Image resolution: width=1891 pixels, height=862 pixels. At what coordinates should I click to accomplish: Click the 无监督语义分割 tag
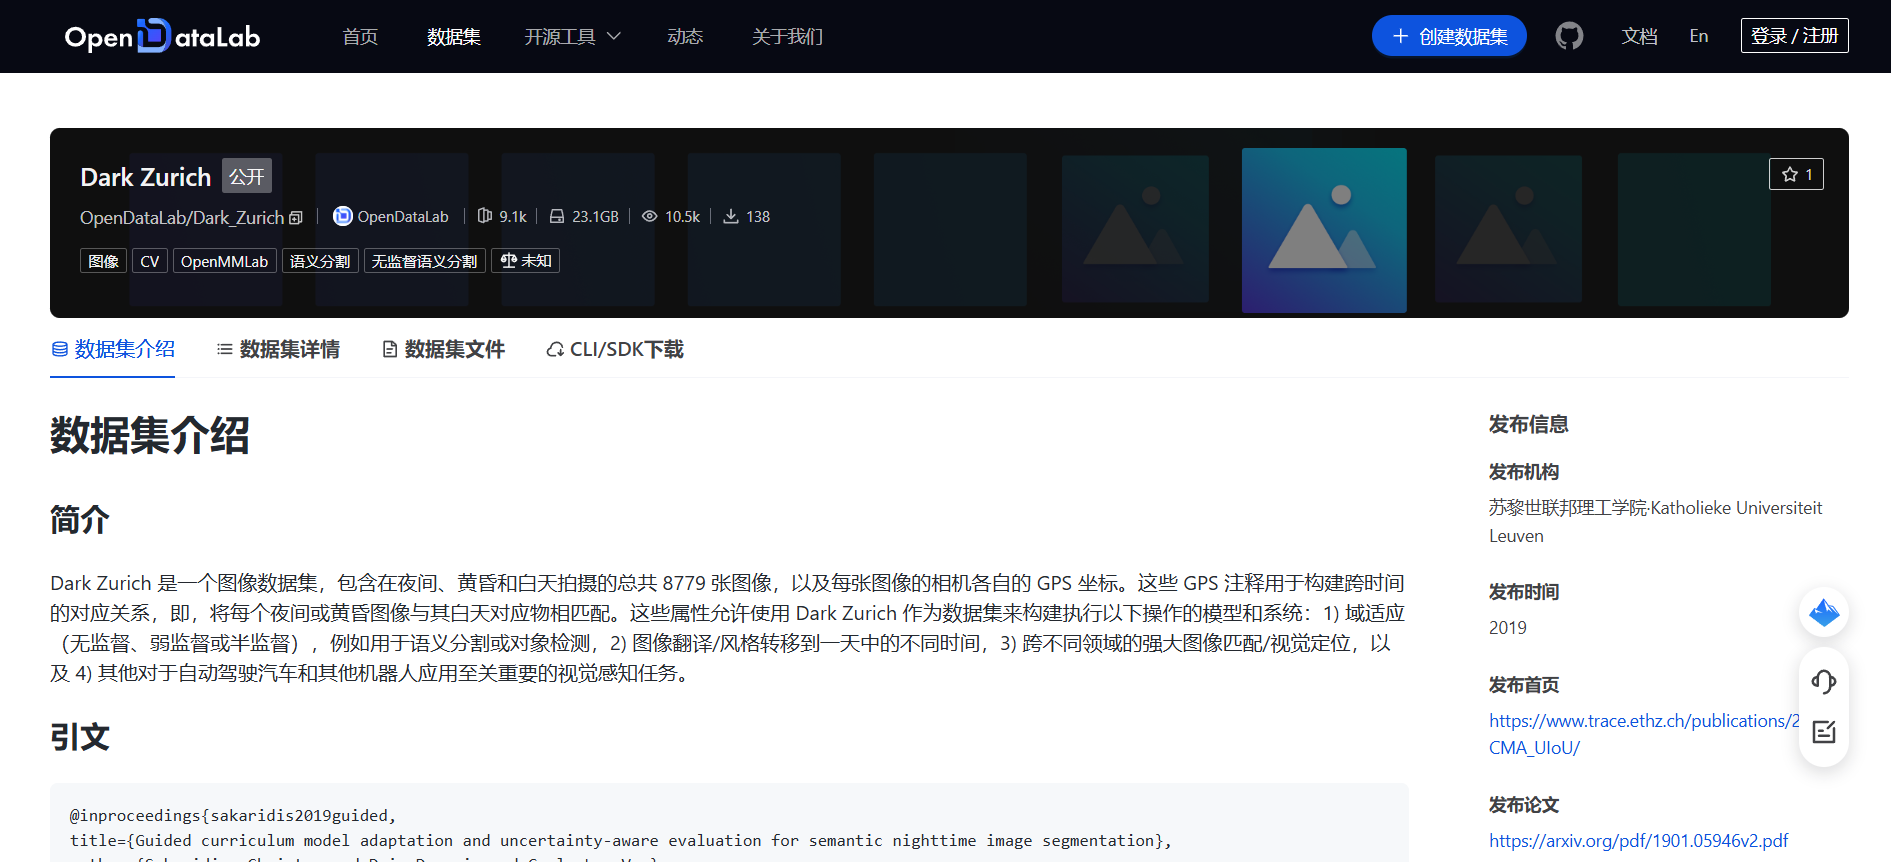[425, 261]
